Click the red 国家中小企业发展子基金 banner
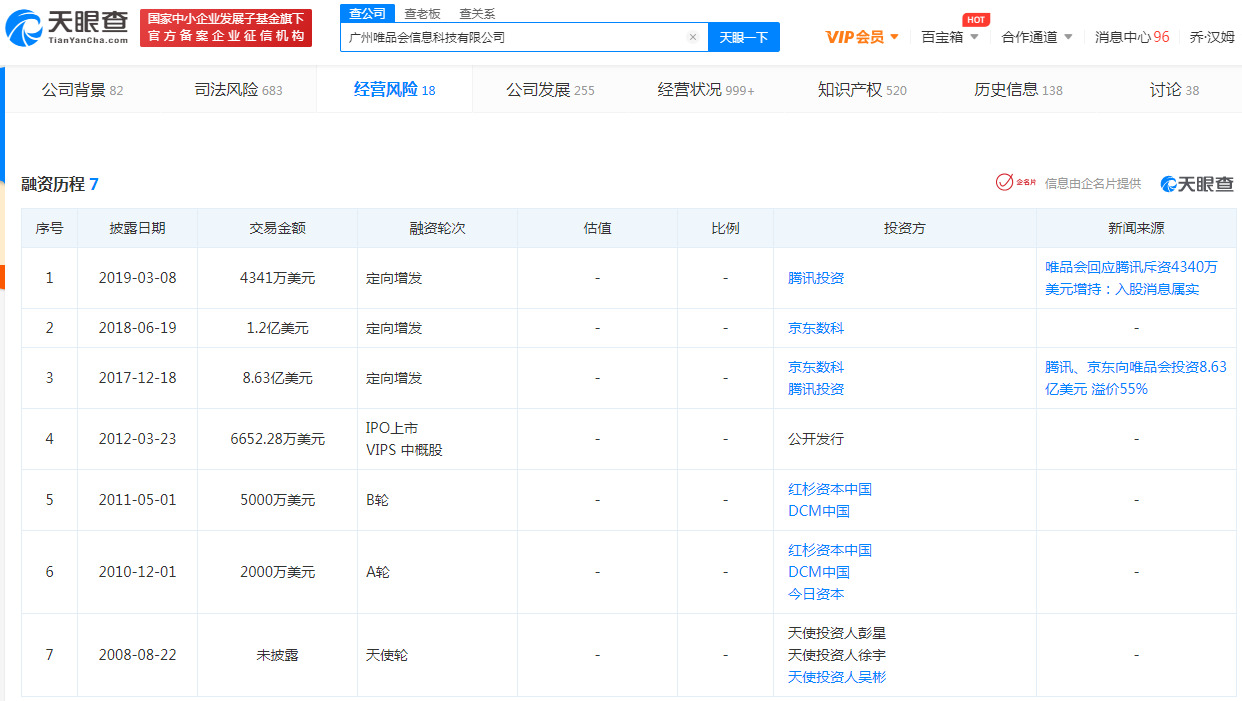Viewport: 1242px width, 701px height. [225, 28]
